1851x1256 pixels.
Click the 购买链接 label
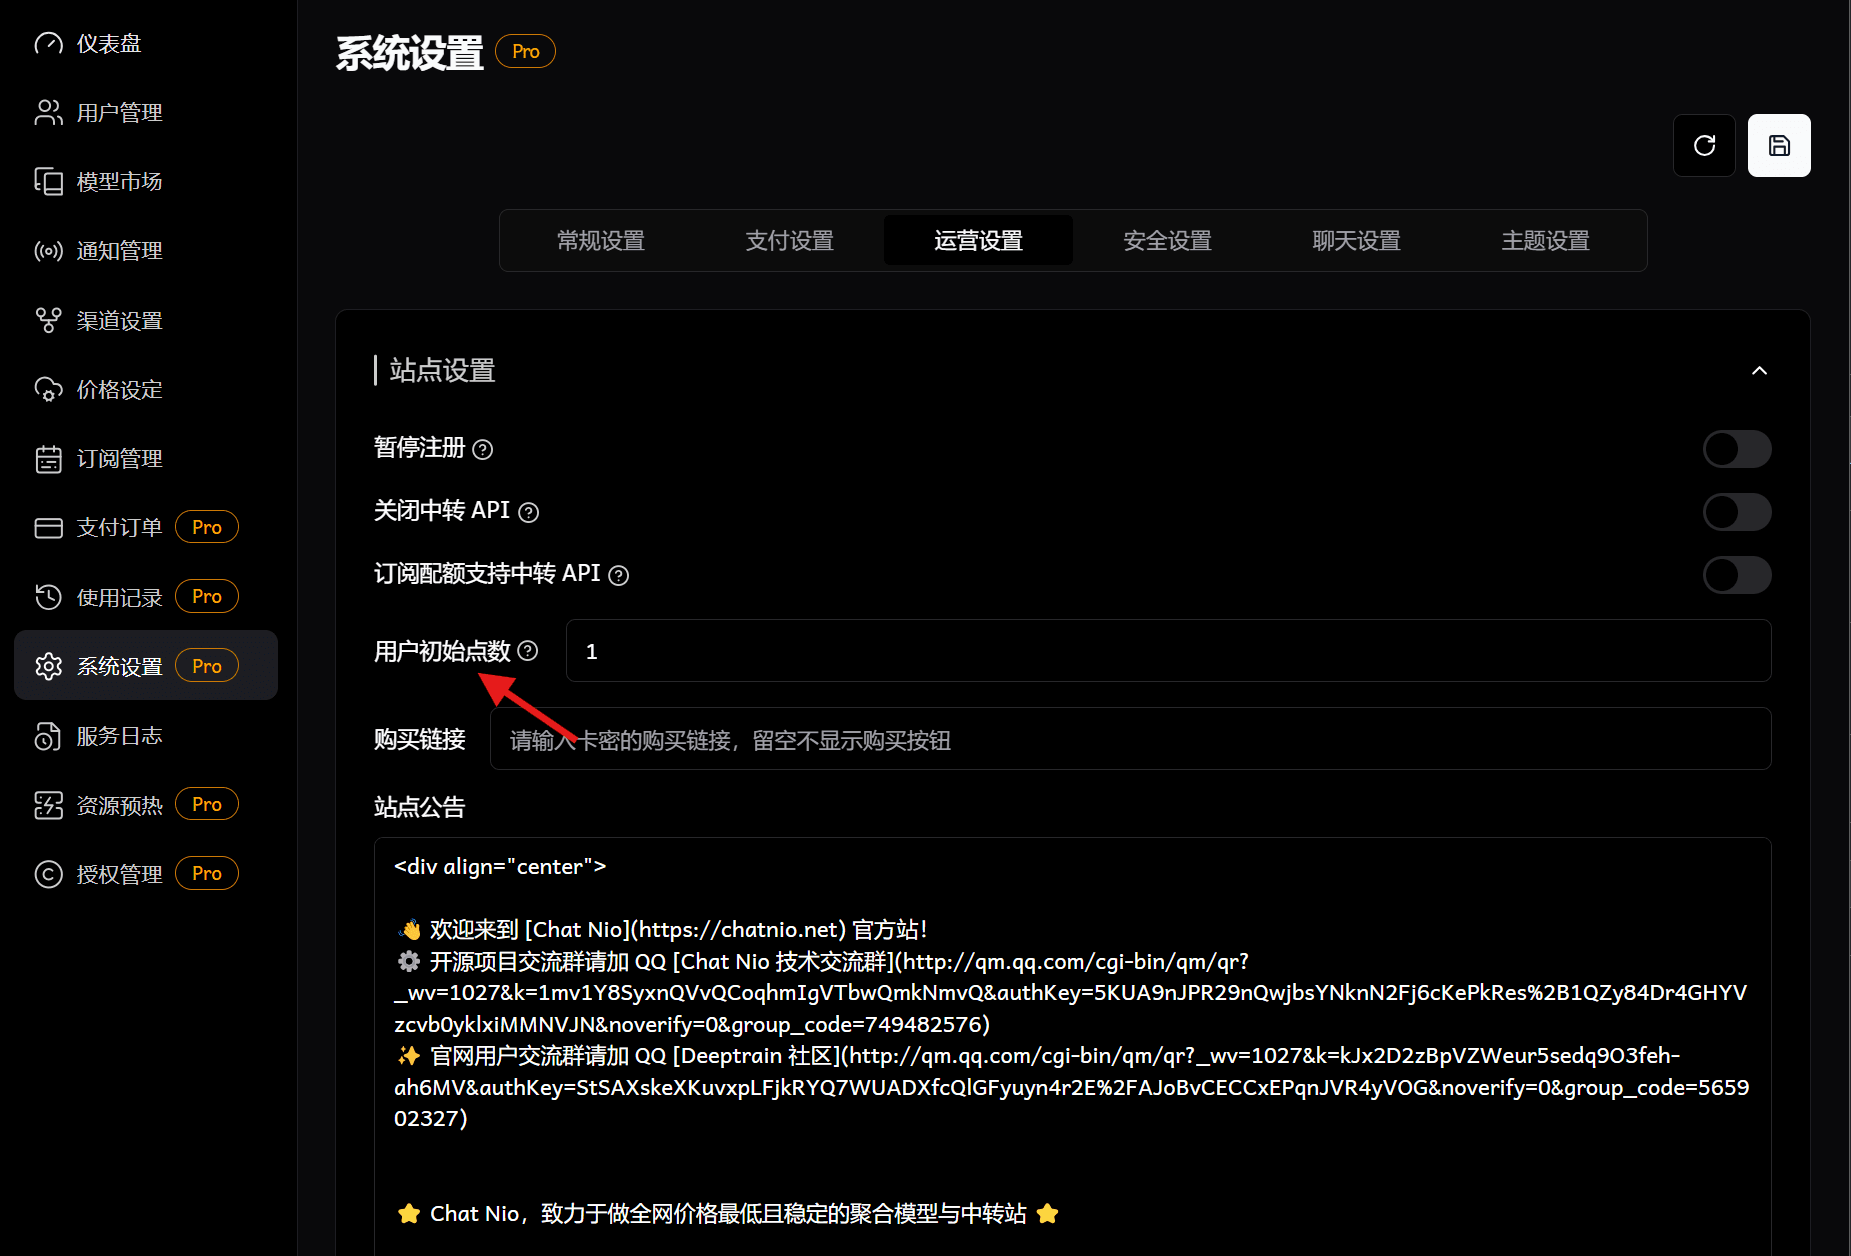point(419,739)
